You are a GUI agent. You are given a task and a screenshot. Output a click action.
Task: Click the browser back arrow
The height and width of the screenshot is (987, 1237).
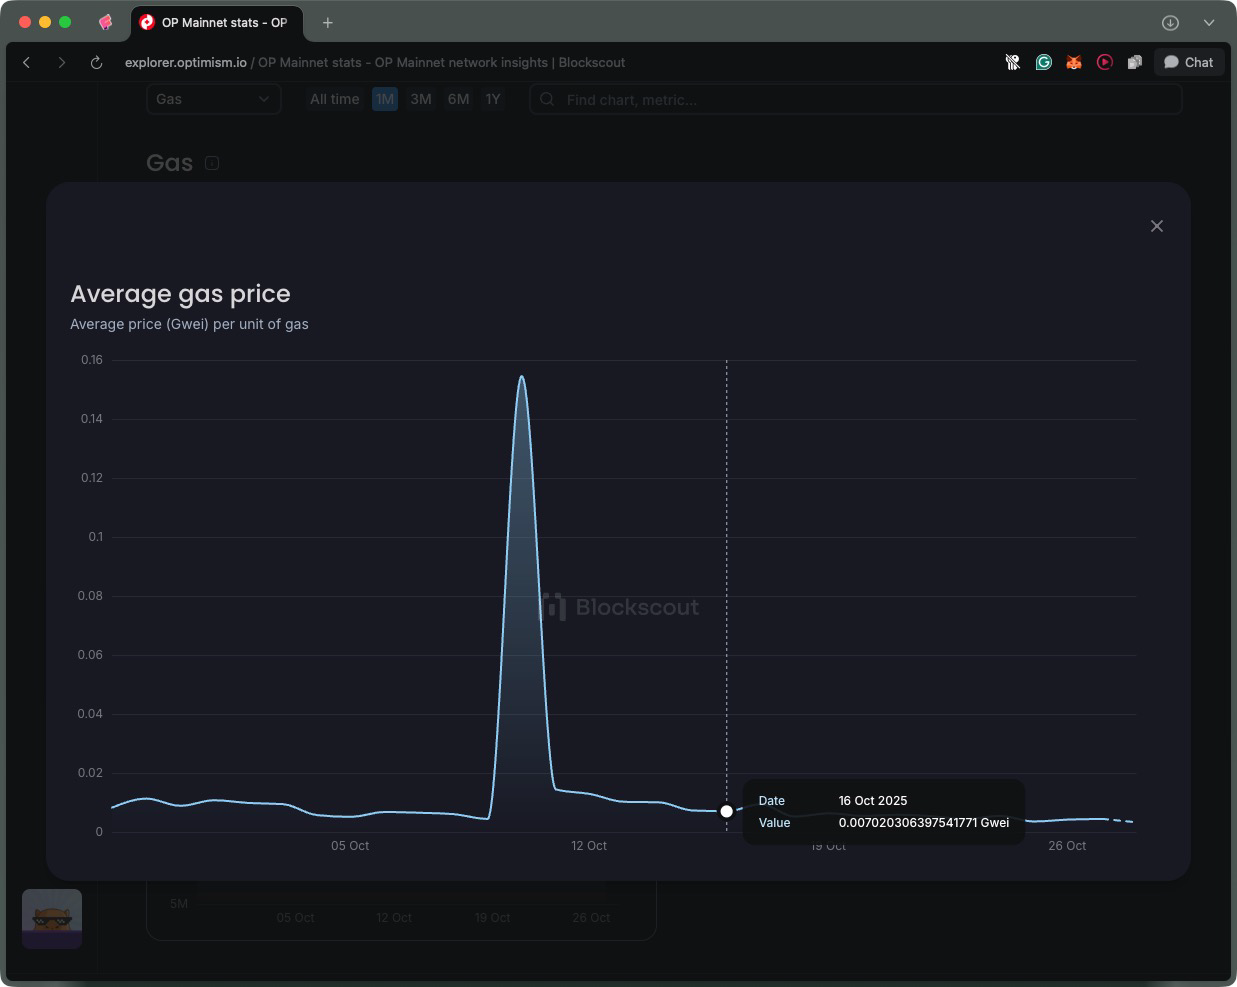pos(27,62)
